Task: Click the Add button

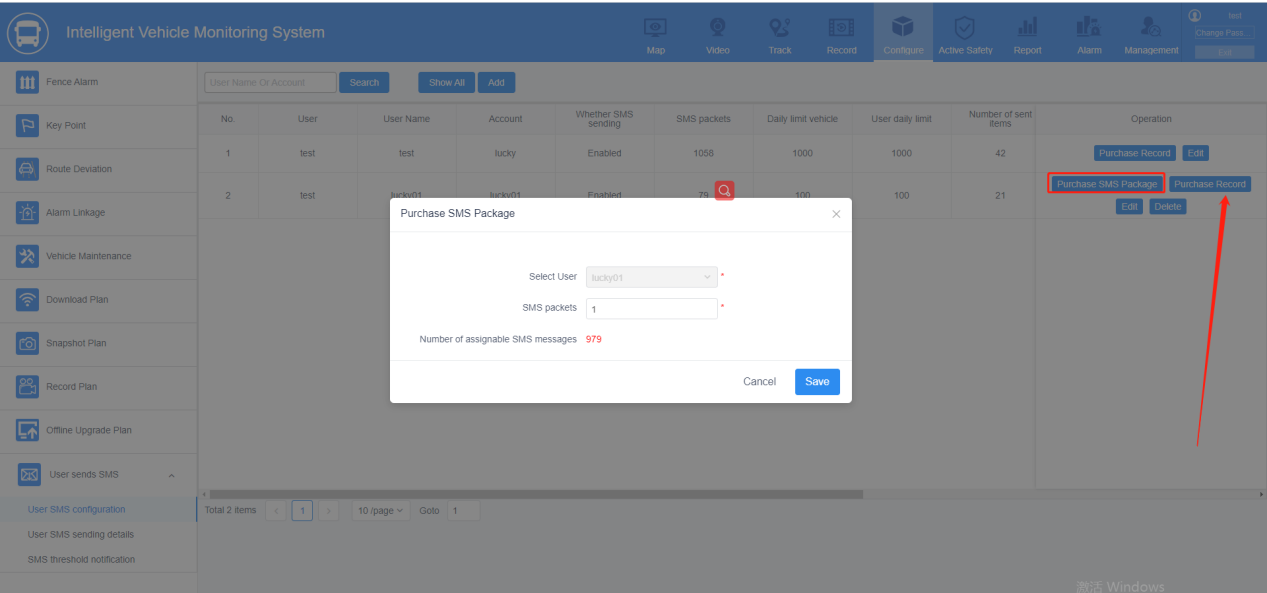Action: coord(496,83)
